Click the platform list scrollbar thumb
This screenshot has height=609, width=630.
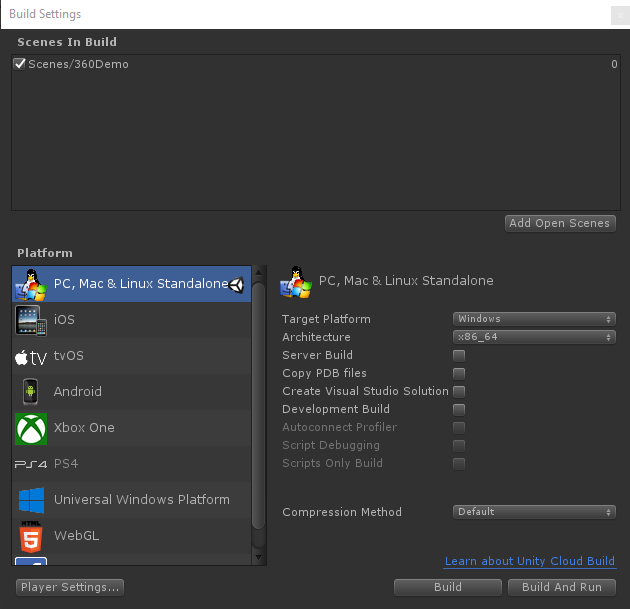click(x=258, y=407)
